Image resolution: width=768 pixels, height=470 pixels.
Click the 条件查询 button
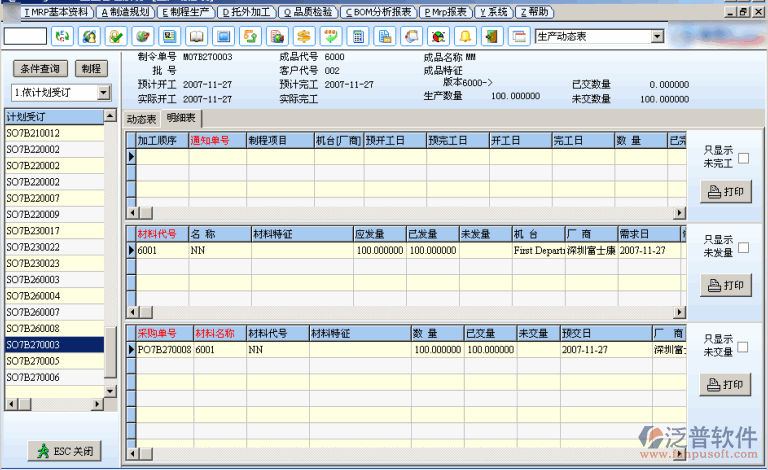coord(40,69)
